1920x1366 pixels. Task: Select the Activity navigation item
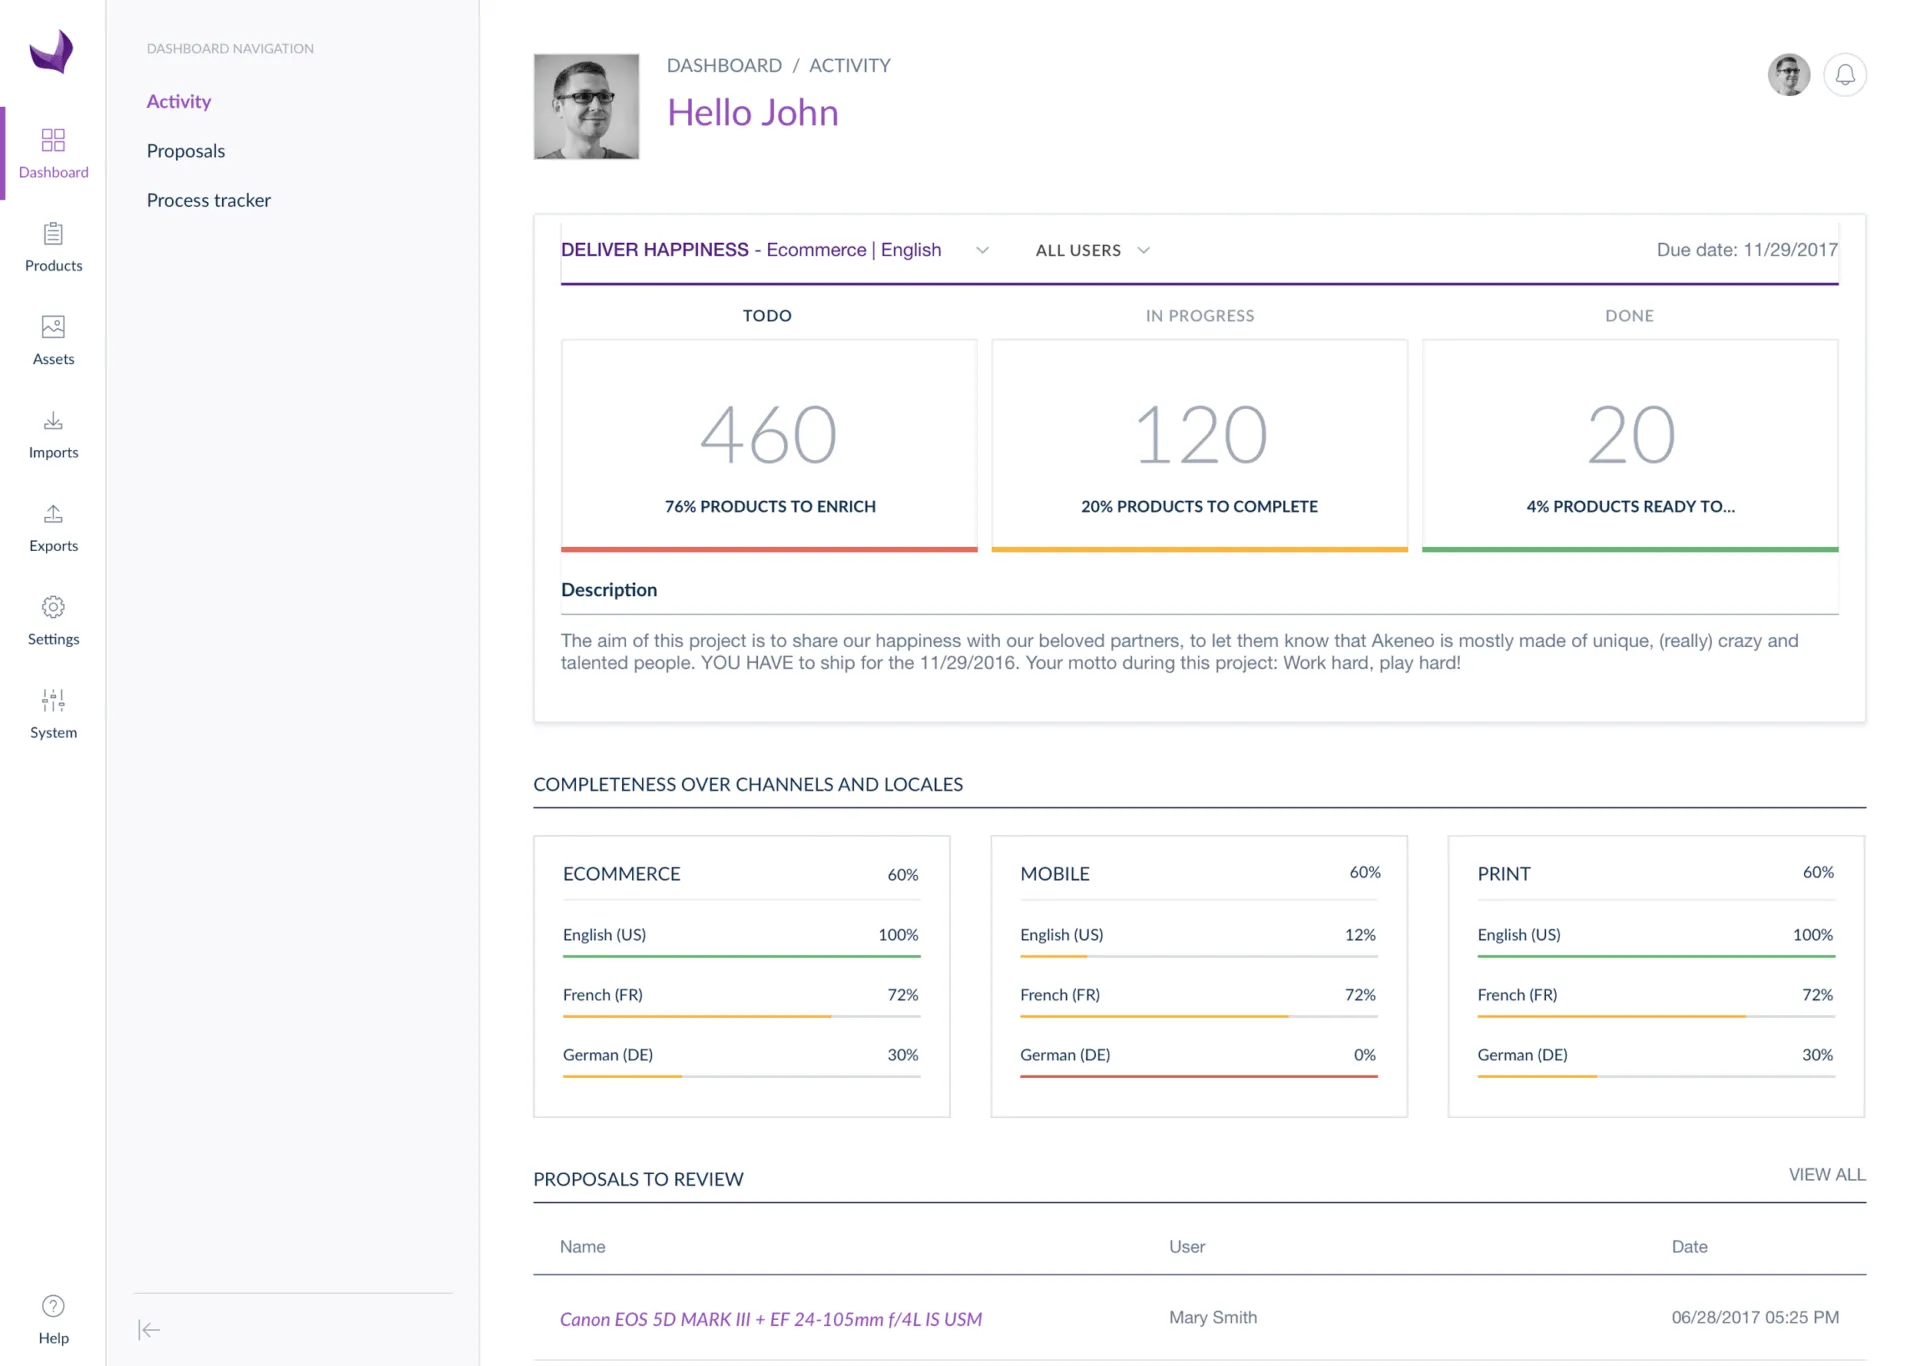[179, 101]
